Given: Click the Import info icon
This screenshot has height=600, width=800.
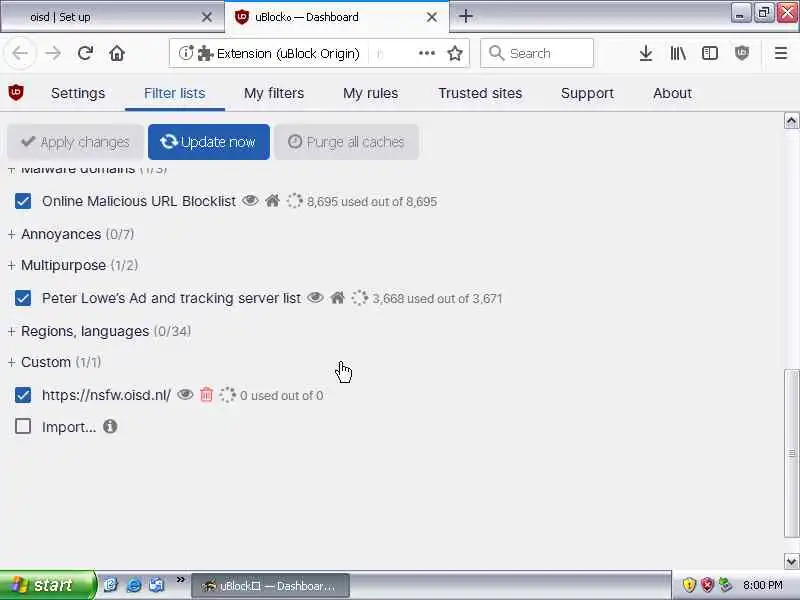Looking at the screenshot, I should click(110, 426).
